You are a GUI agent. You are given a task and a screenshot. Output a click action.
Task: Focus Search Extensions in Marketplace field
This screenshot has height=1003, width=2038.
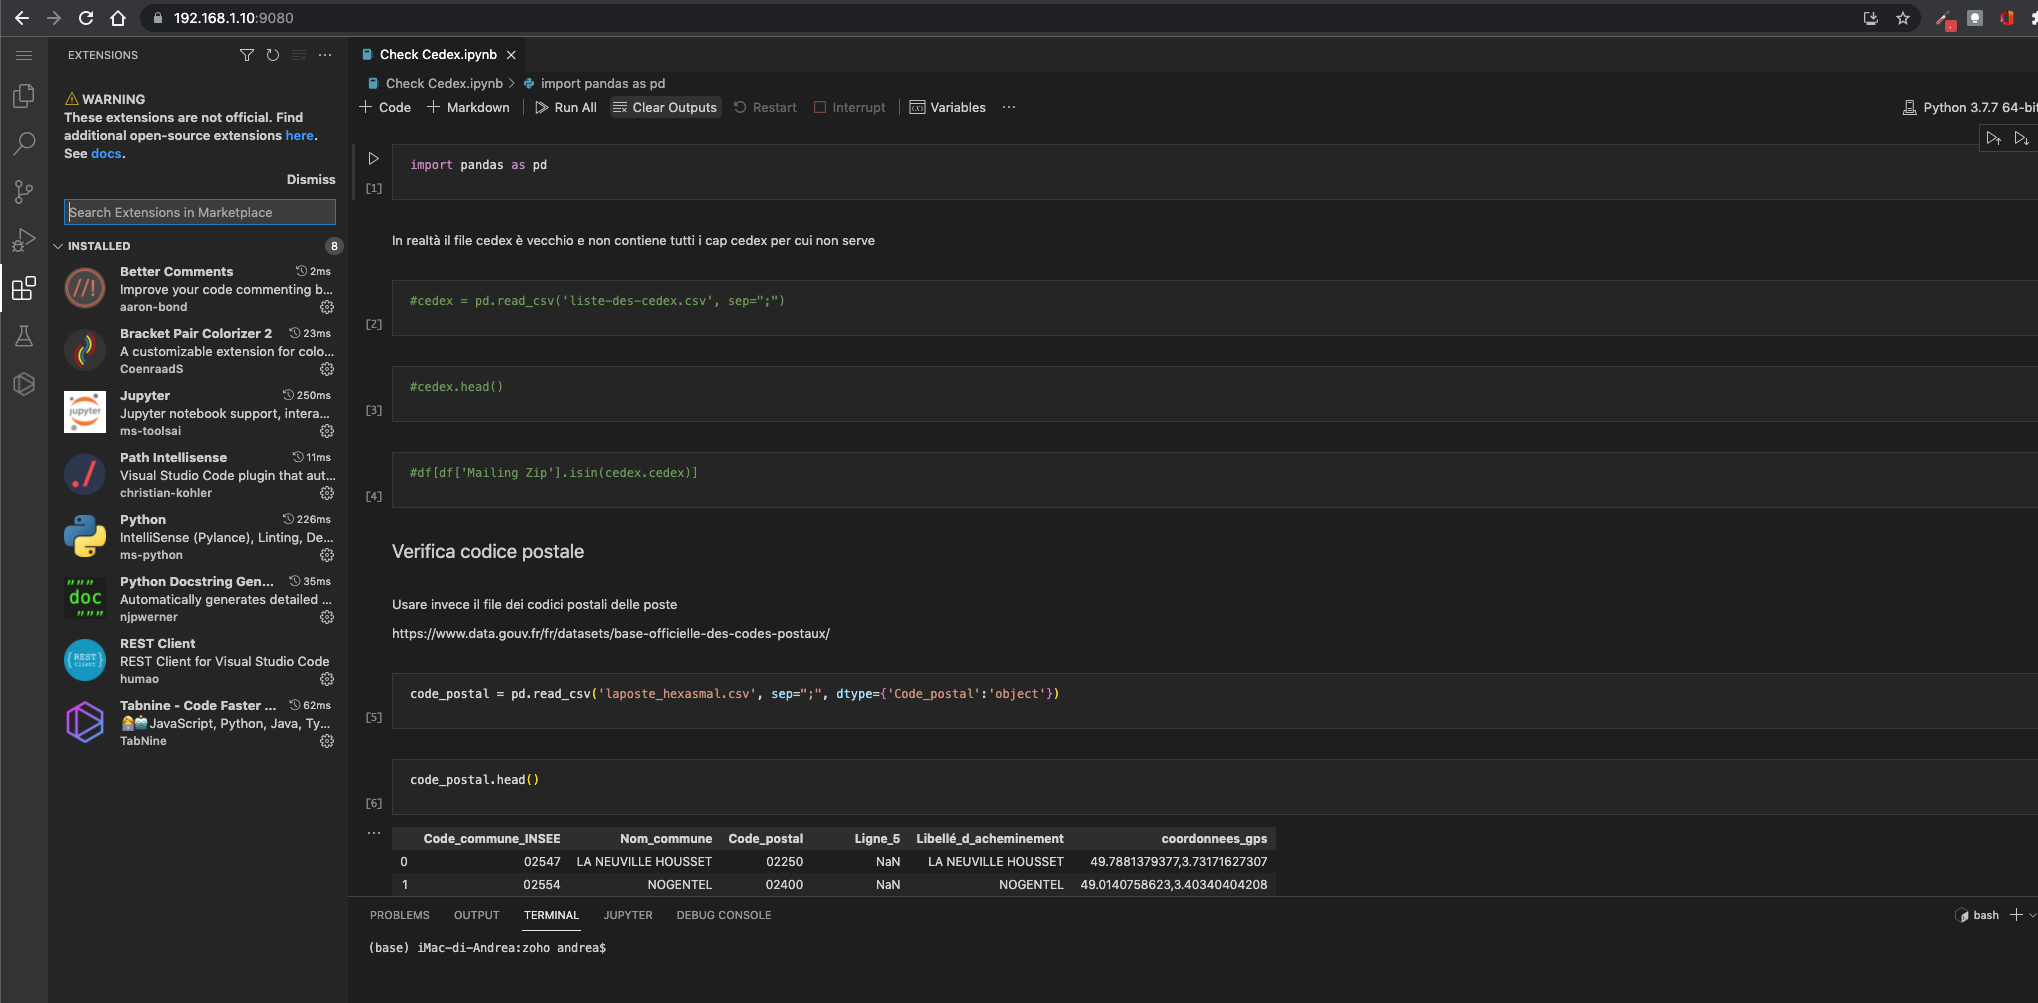[200, 212]
